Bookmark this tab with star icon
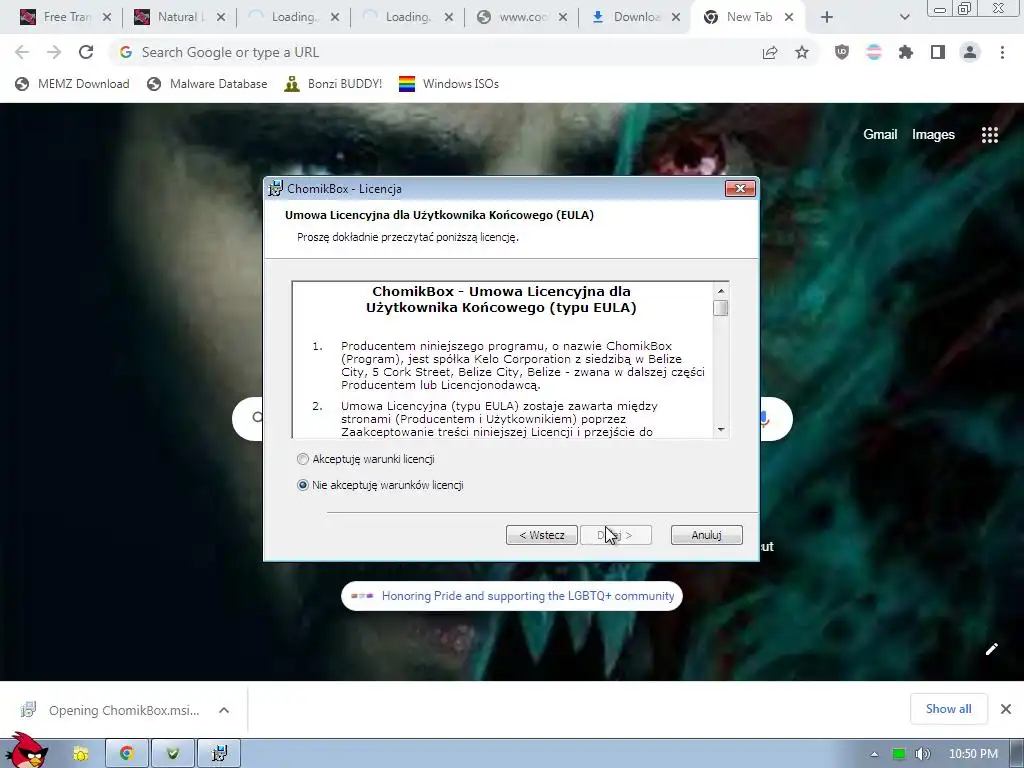Image resolution: width=1024 pixels, height=768 pixels. pyautogui.click(x=802, y=52)
